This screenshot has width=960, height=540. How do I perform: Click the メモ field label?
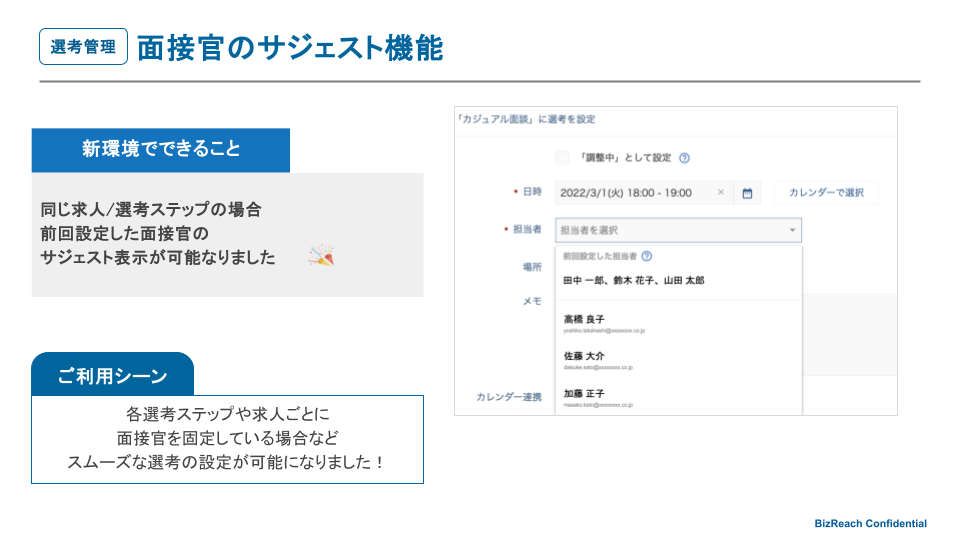click(x=531, y=301)
